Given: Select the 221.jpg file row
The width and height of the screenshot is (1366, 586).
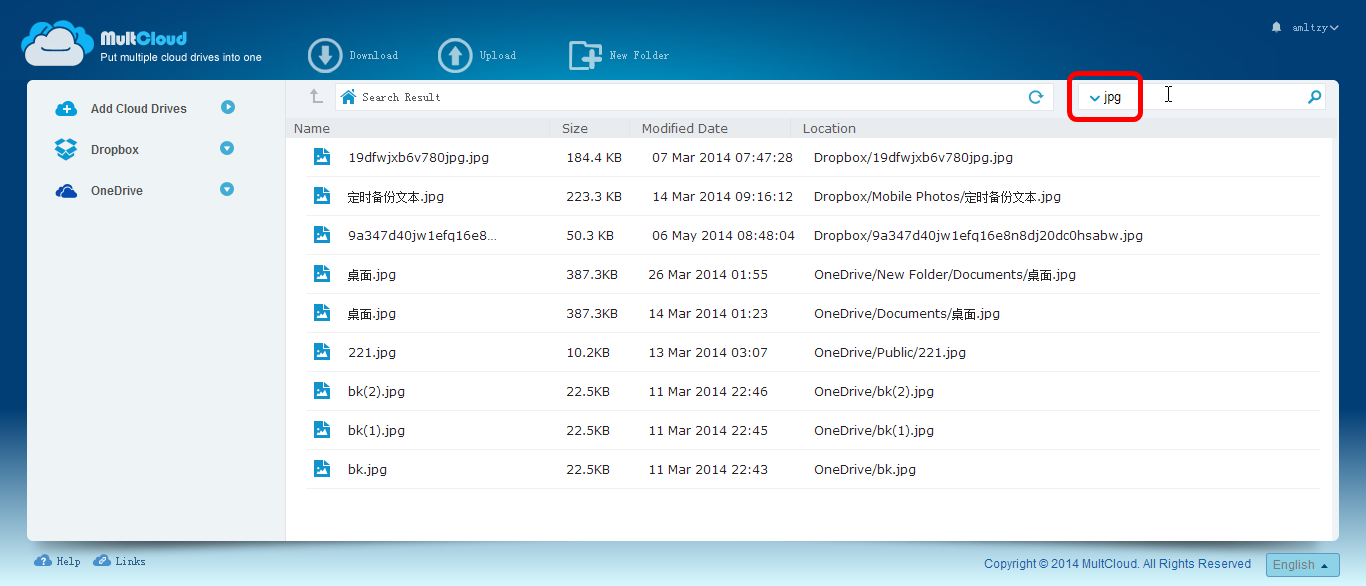Looking at the screenshot, I should tap(372, 352).
